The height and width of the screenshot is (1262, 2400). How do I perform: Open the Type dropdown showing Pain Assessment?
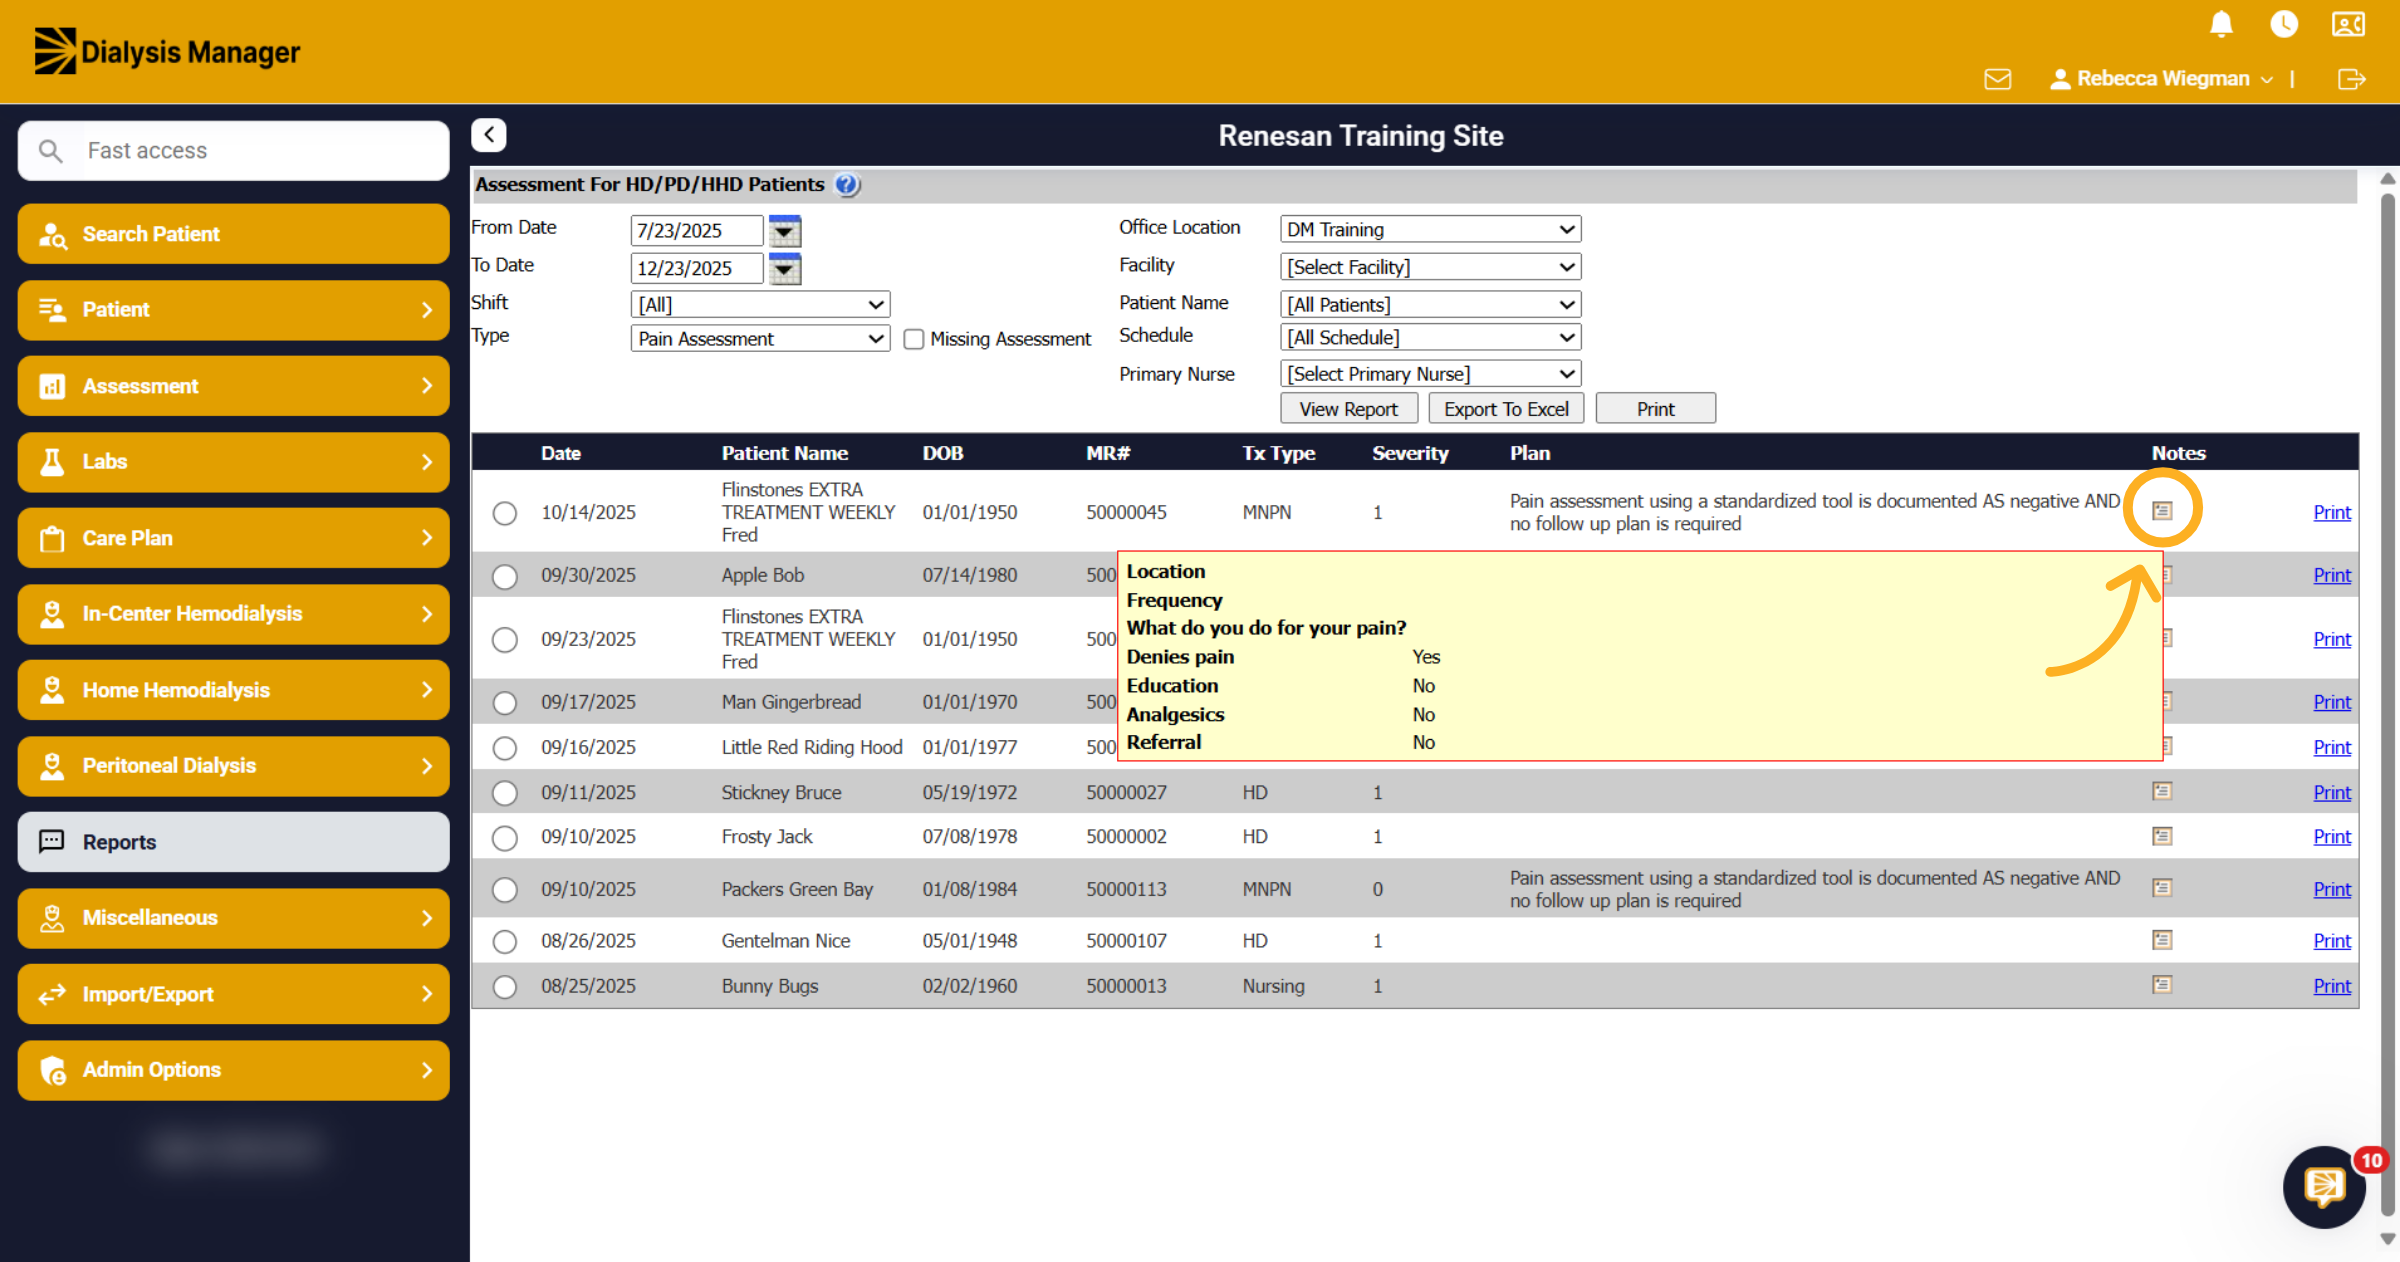[x=760, y=339]
